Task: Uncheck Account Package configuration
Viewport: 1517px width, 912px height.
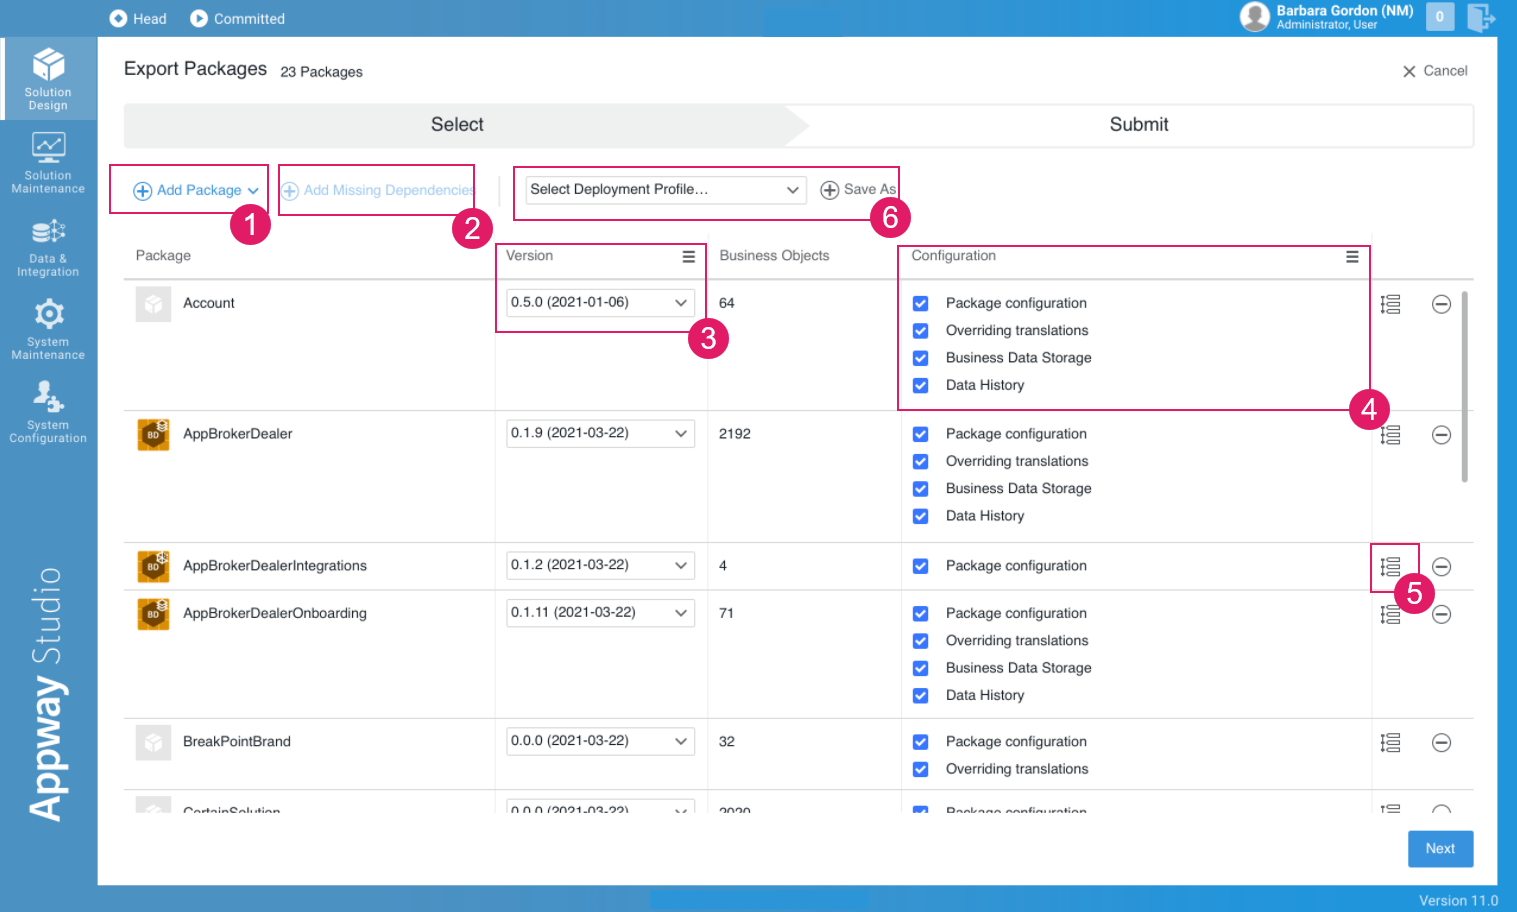Action: (920, 304)
